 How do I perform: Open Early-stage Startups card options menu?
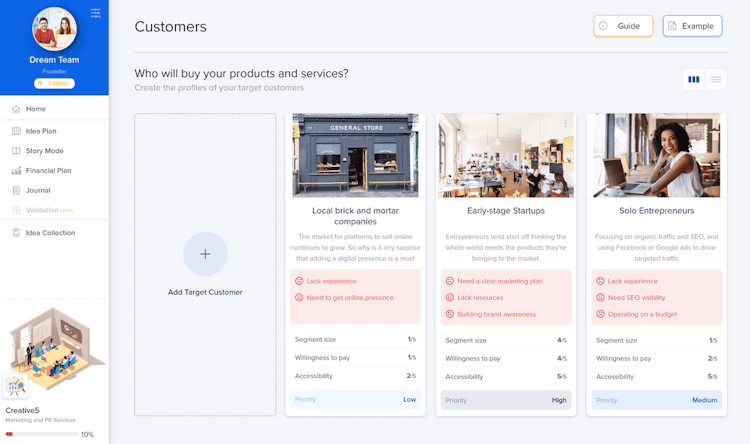point(565,124)
